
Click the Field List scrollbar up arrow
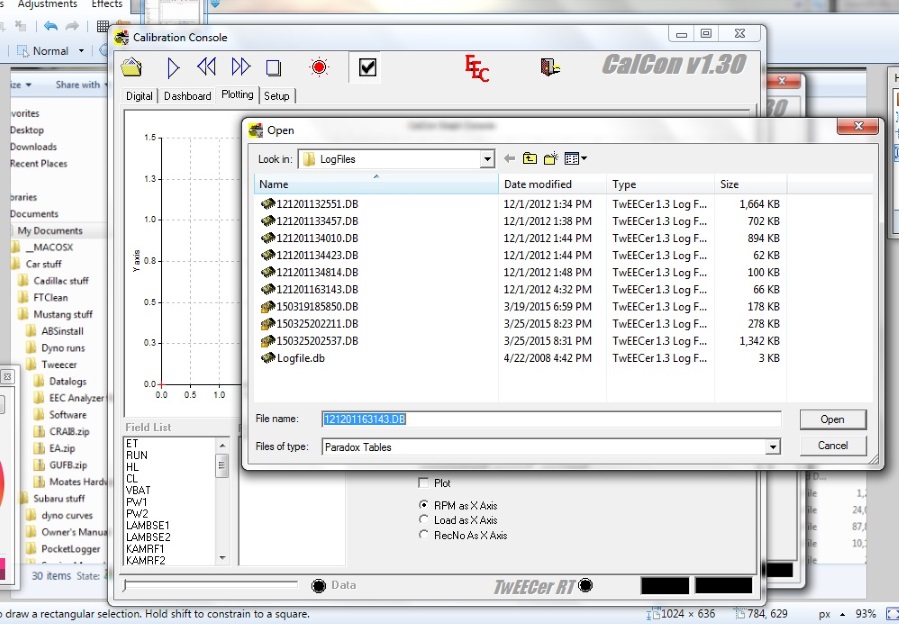(222, 445)
